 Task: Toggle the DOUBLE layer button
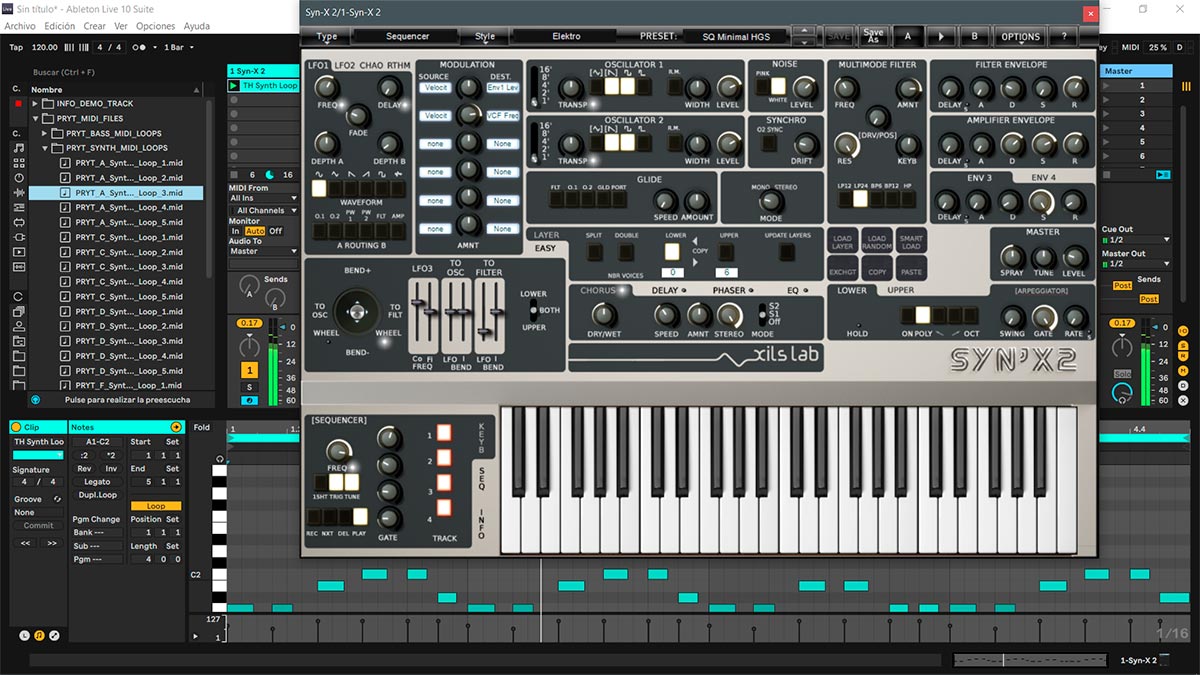coord(627,251)
